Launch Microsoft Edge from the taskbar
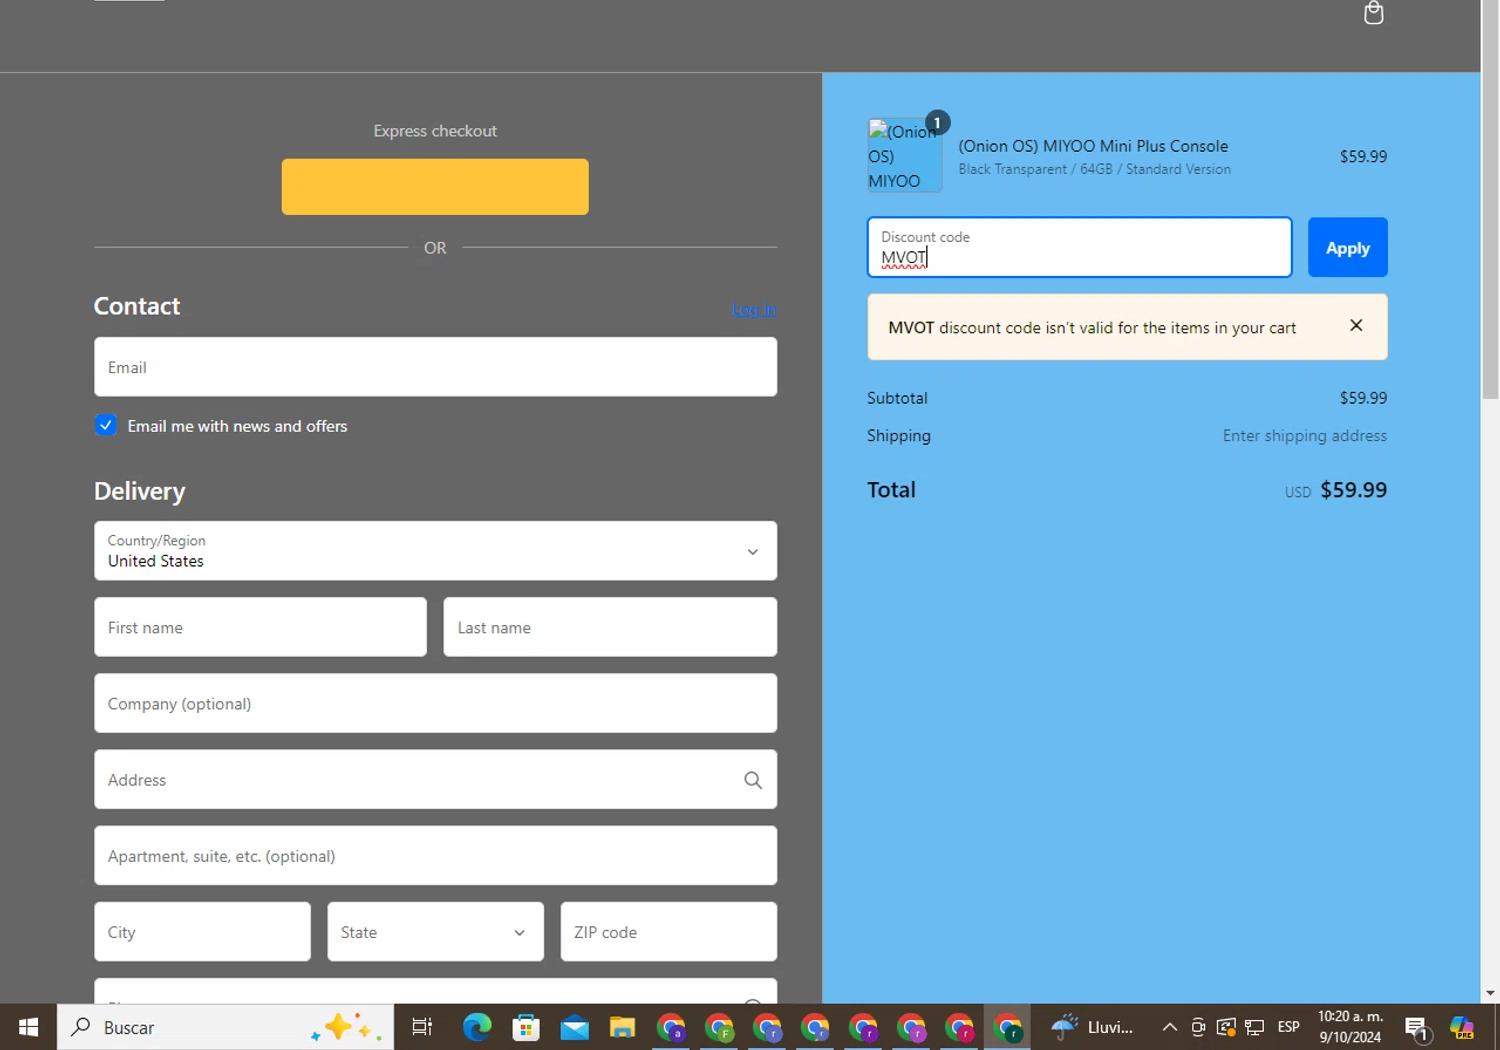 pos(477,1027)
